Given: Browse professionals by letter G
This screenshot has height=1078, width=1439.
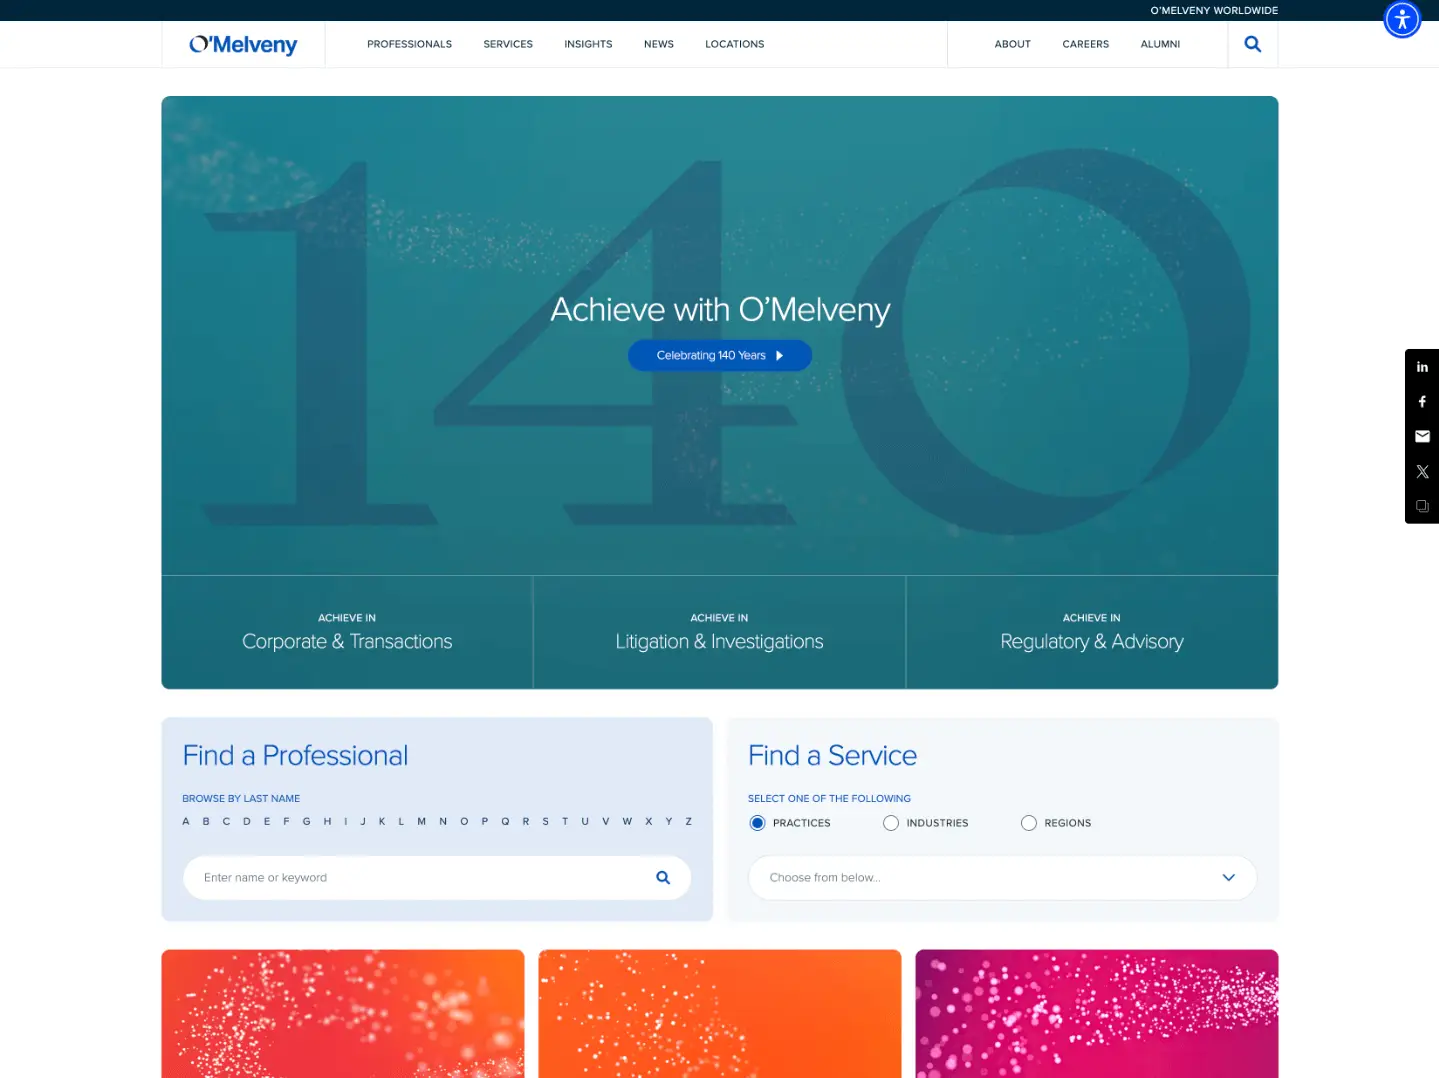Looking at the screenshot, I should pos(306,821).
